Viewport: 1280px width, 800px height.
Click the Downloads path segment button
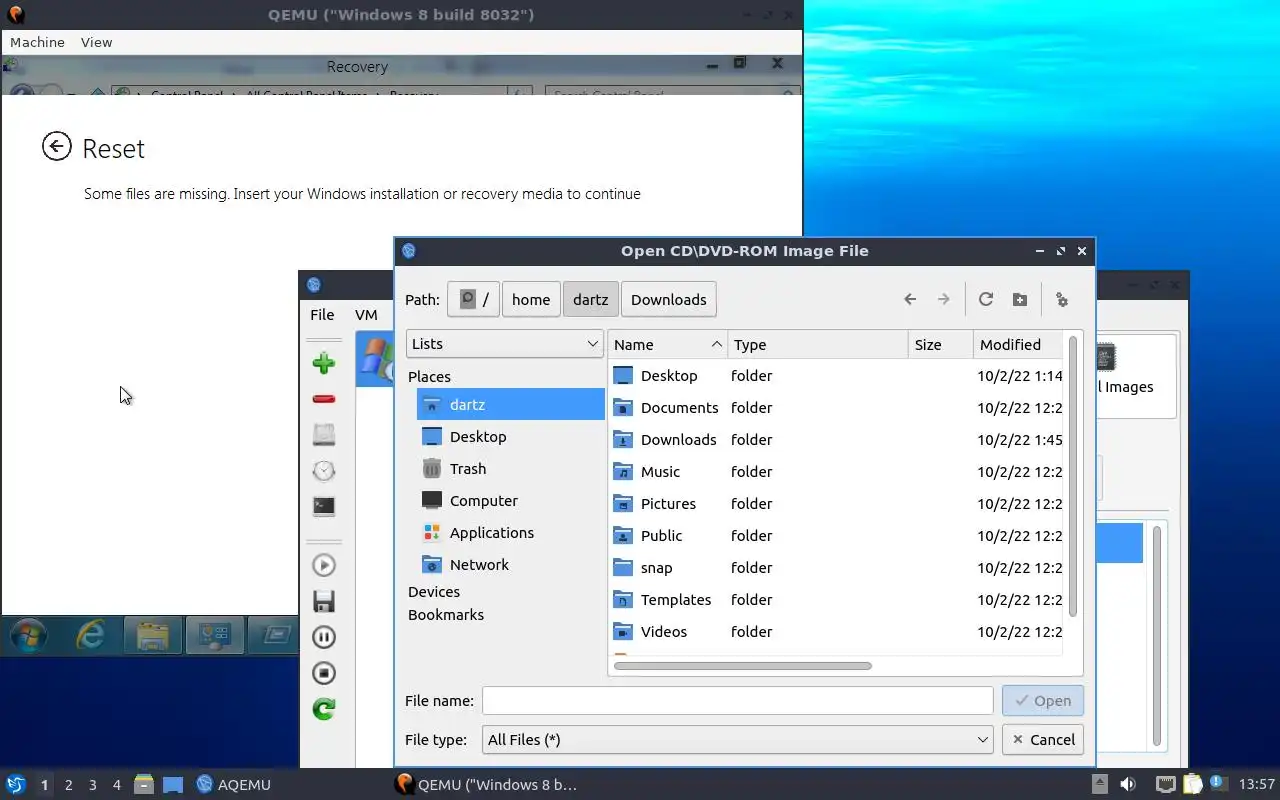click(x=669, y=299)
